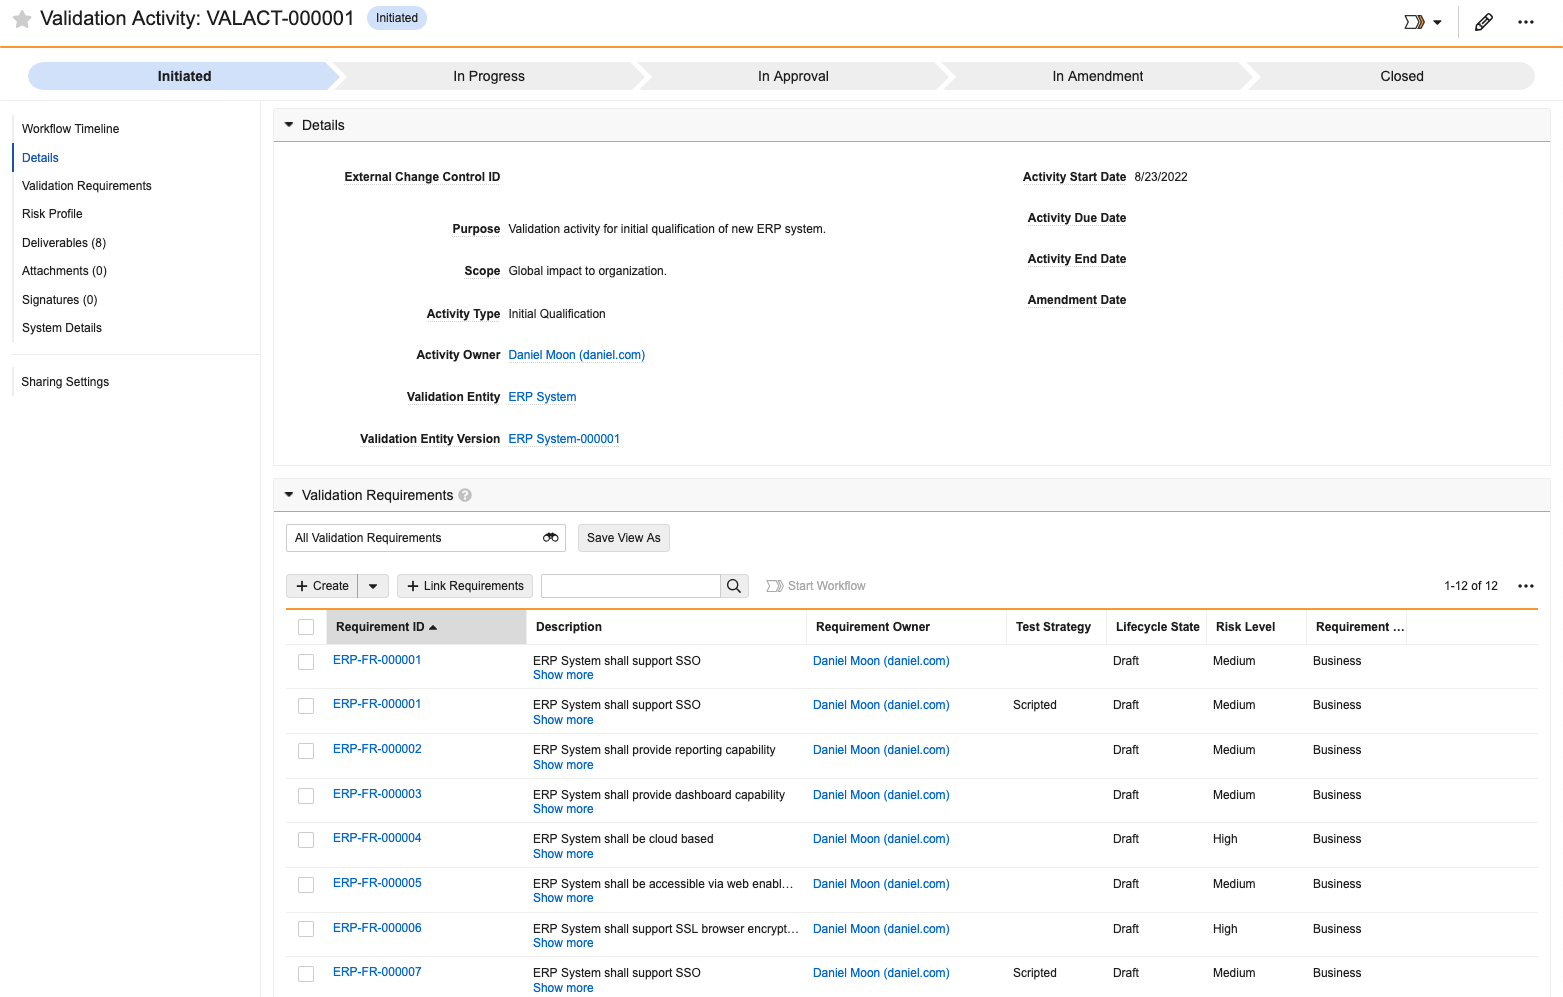Check the box for ERP-FR-000002 row
The image size is (1563, 997).
pos(306,751)
